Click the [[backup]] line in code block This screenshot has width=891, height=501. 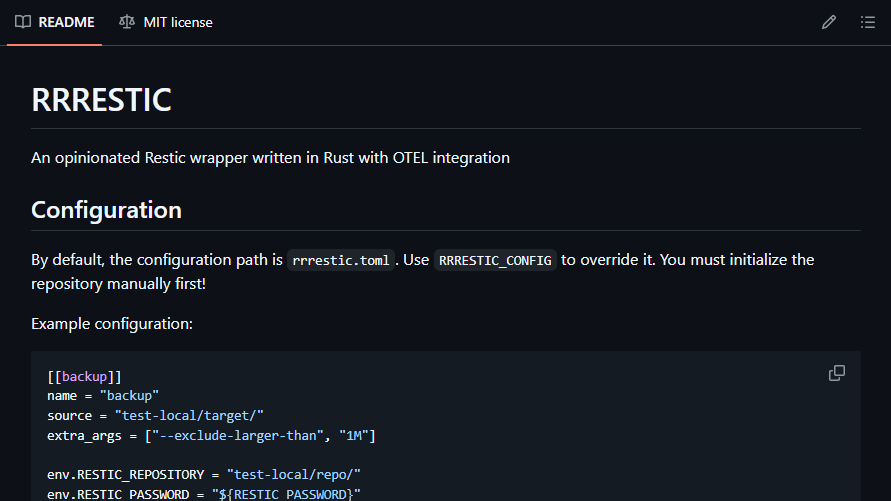click(x=84, y=376)
